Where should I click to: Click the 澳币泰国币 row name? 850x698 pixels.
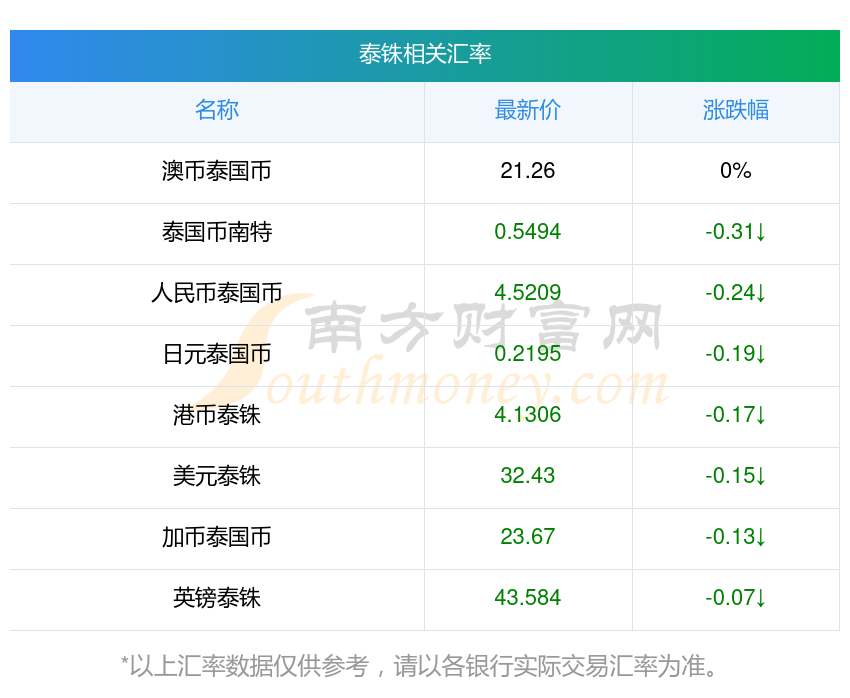coord(217,171)
